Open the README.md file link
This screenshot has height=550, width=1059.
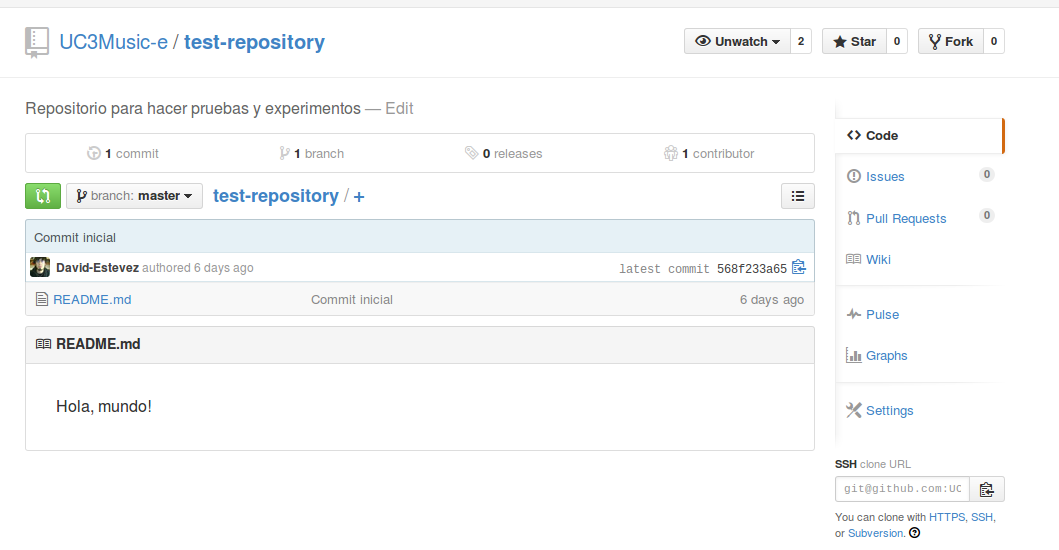[92, 299]
